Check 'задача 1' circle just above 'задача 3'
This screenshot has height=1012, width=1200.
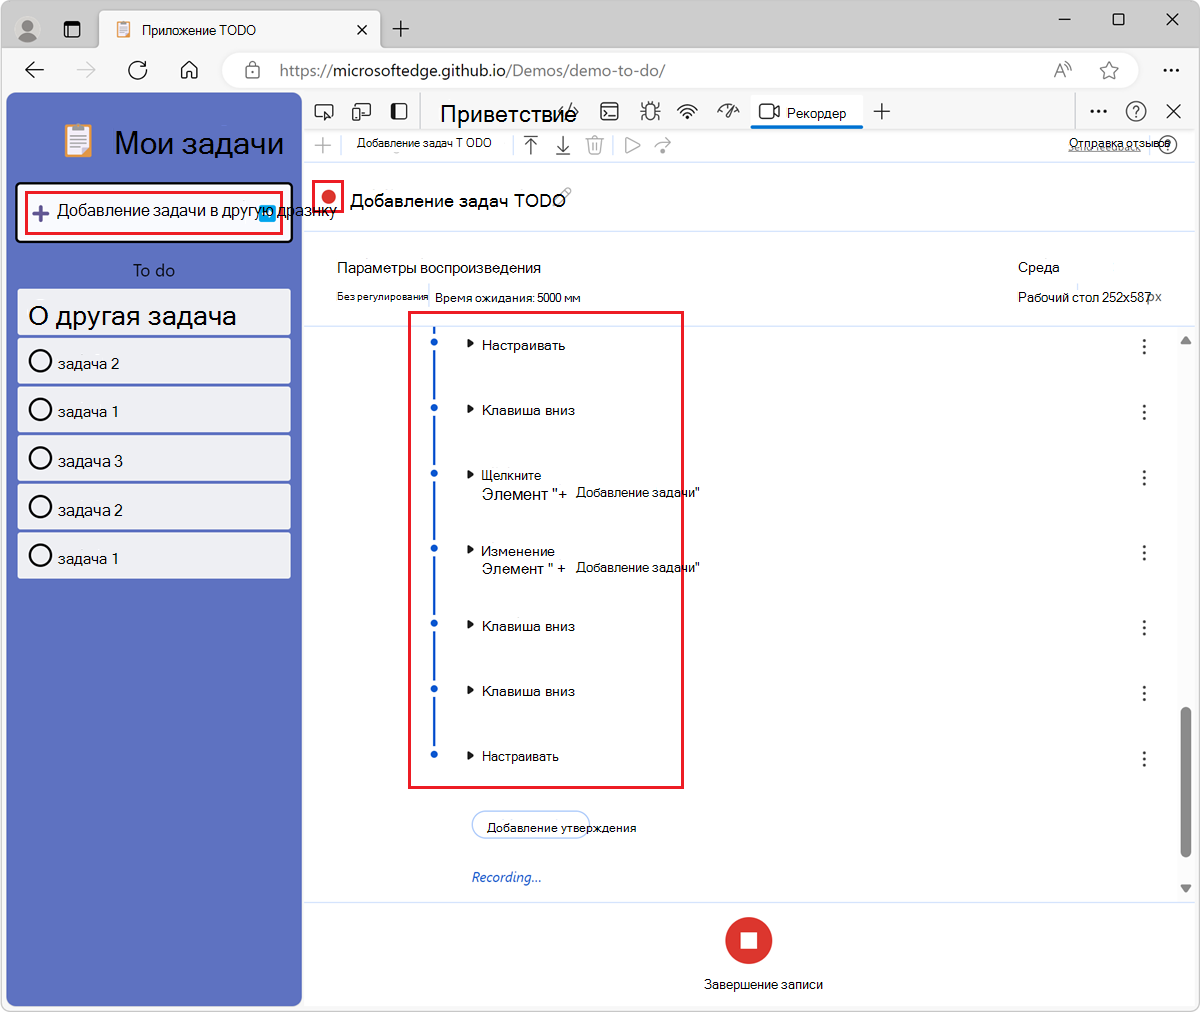point(40,409)
